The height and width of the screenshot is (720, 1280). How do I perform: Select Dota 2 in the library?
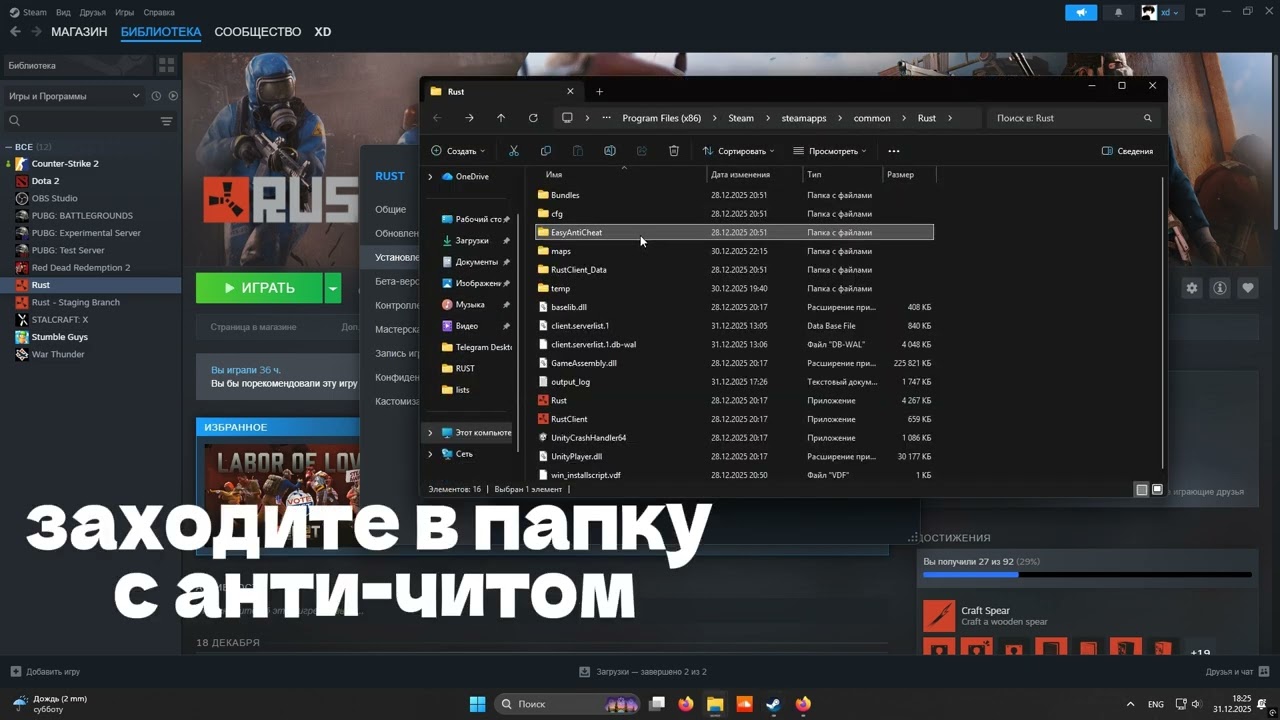pos(45,181)
